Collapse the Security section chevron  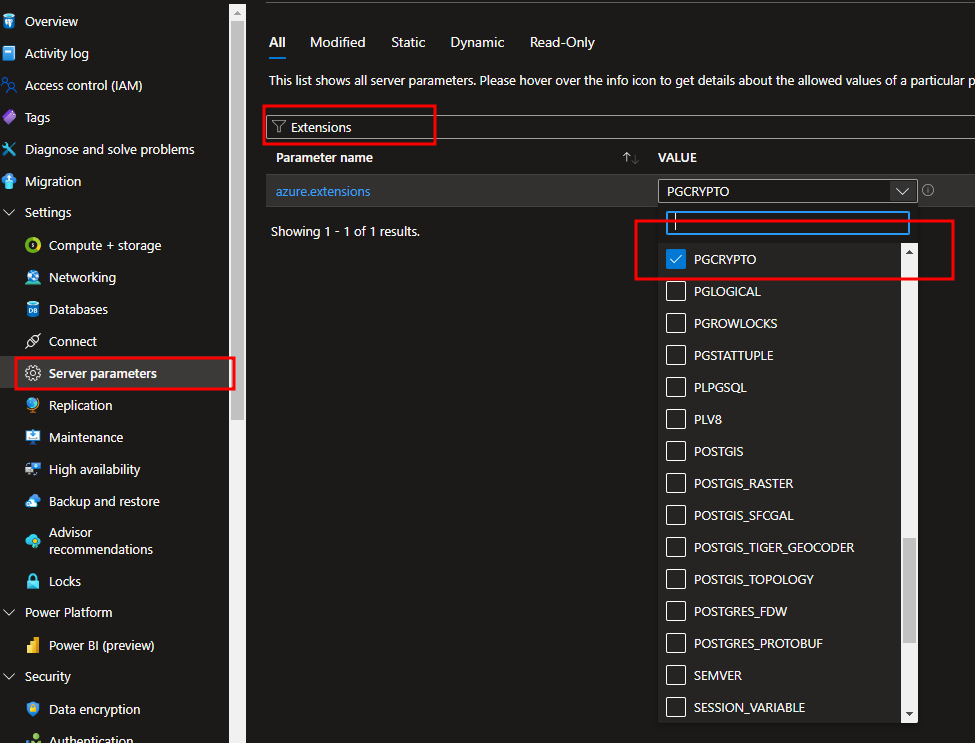(9, 676)
